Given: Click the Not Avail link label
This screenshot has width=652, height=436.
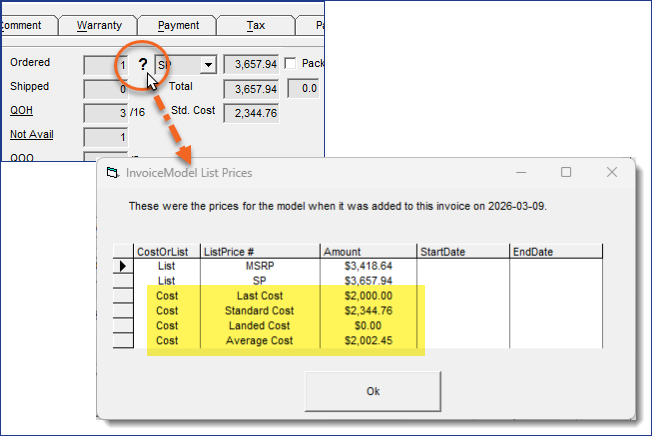Looking at the screenshot, I should pos(32,134).
